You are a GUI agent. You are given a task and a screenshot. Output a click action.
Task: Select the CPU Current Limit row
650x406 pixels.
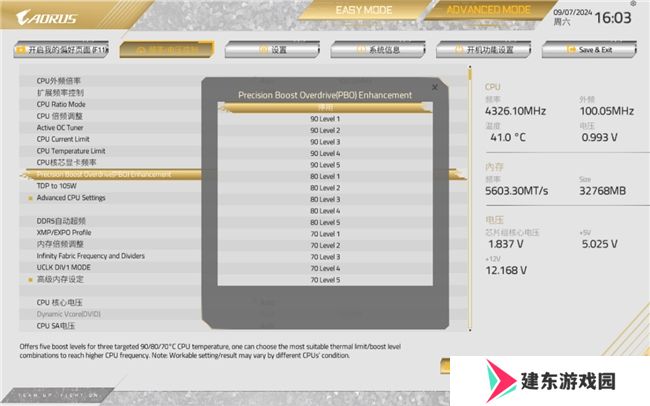coord(111,139)
